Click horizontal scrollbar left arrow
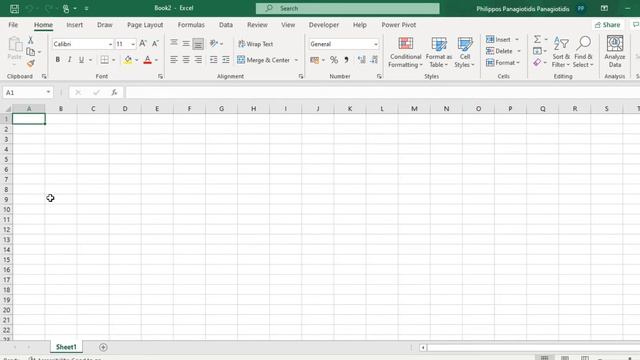Viewport: 640px width, 360px height. pyautogui.click(x=423, y=348)
